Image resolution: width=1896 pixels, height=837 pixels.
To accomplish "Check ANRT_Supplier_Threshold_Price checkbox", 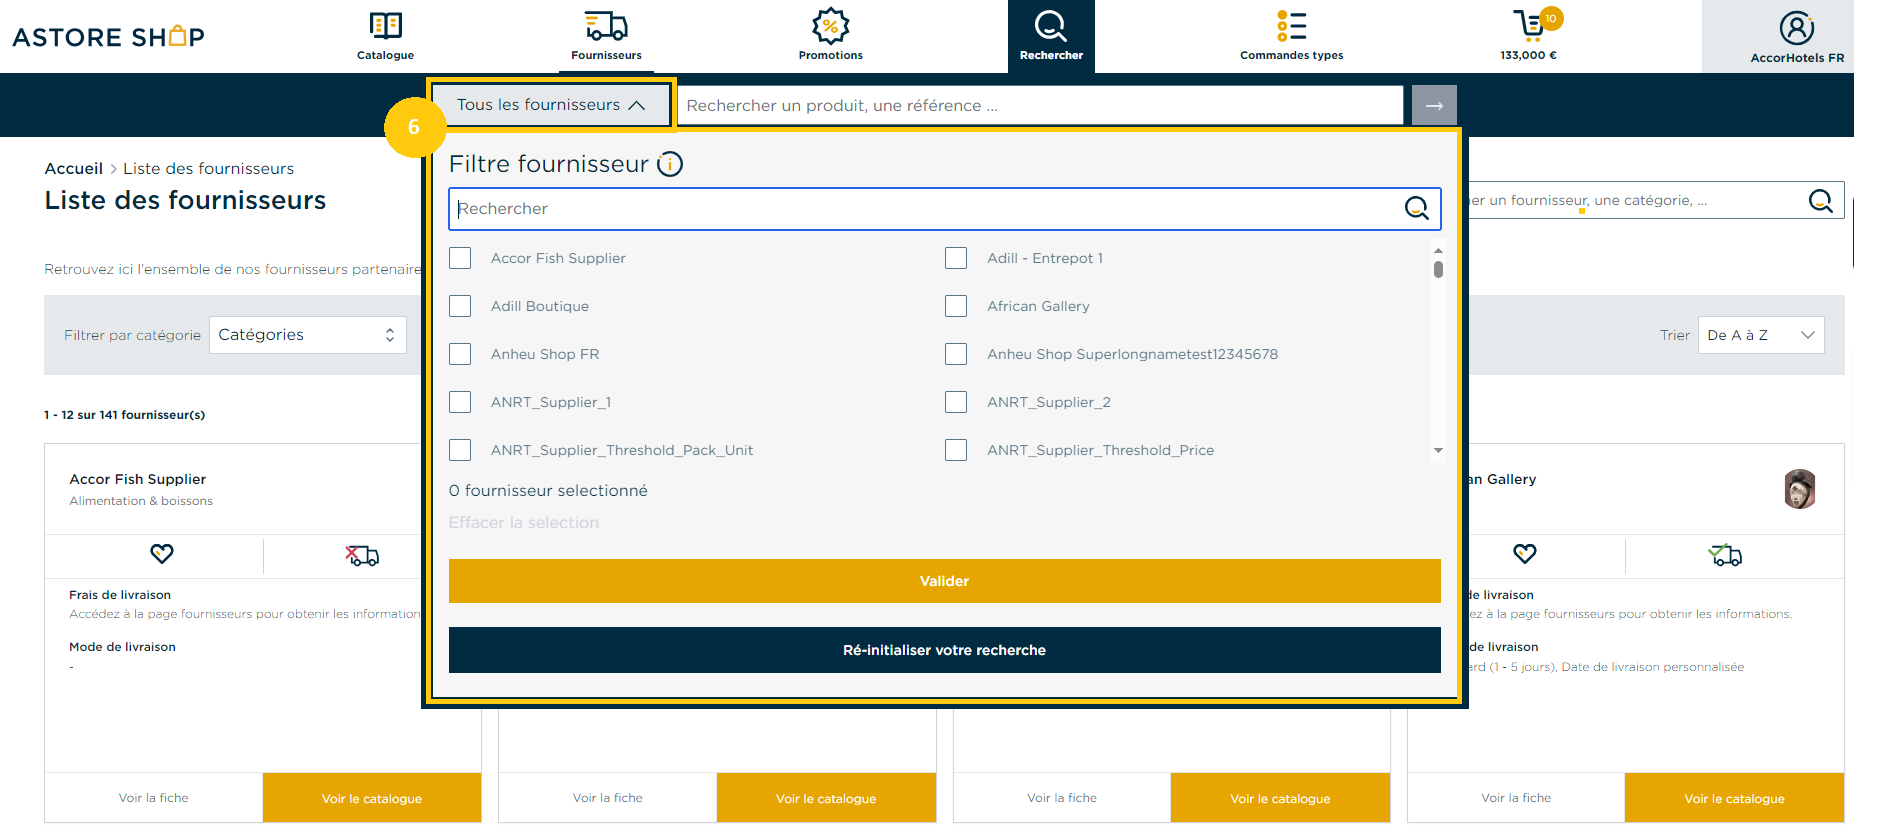I will 956,450.
